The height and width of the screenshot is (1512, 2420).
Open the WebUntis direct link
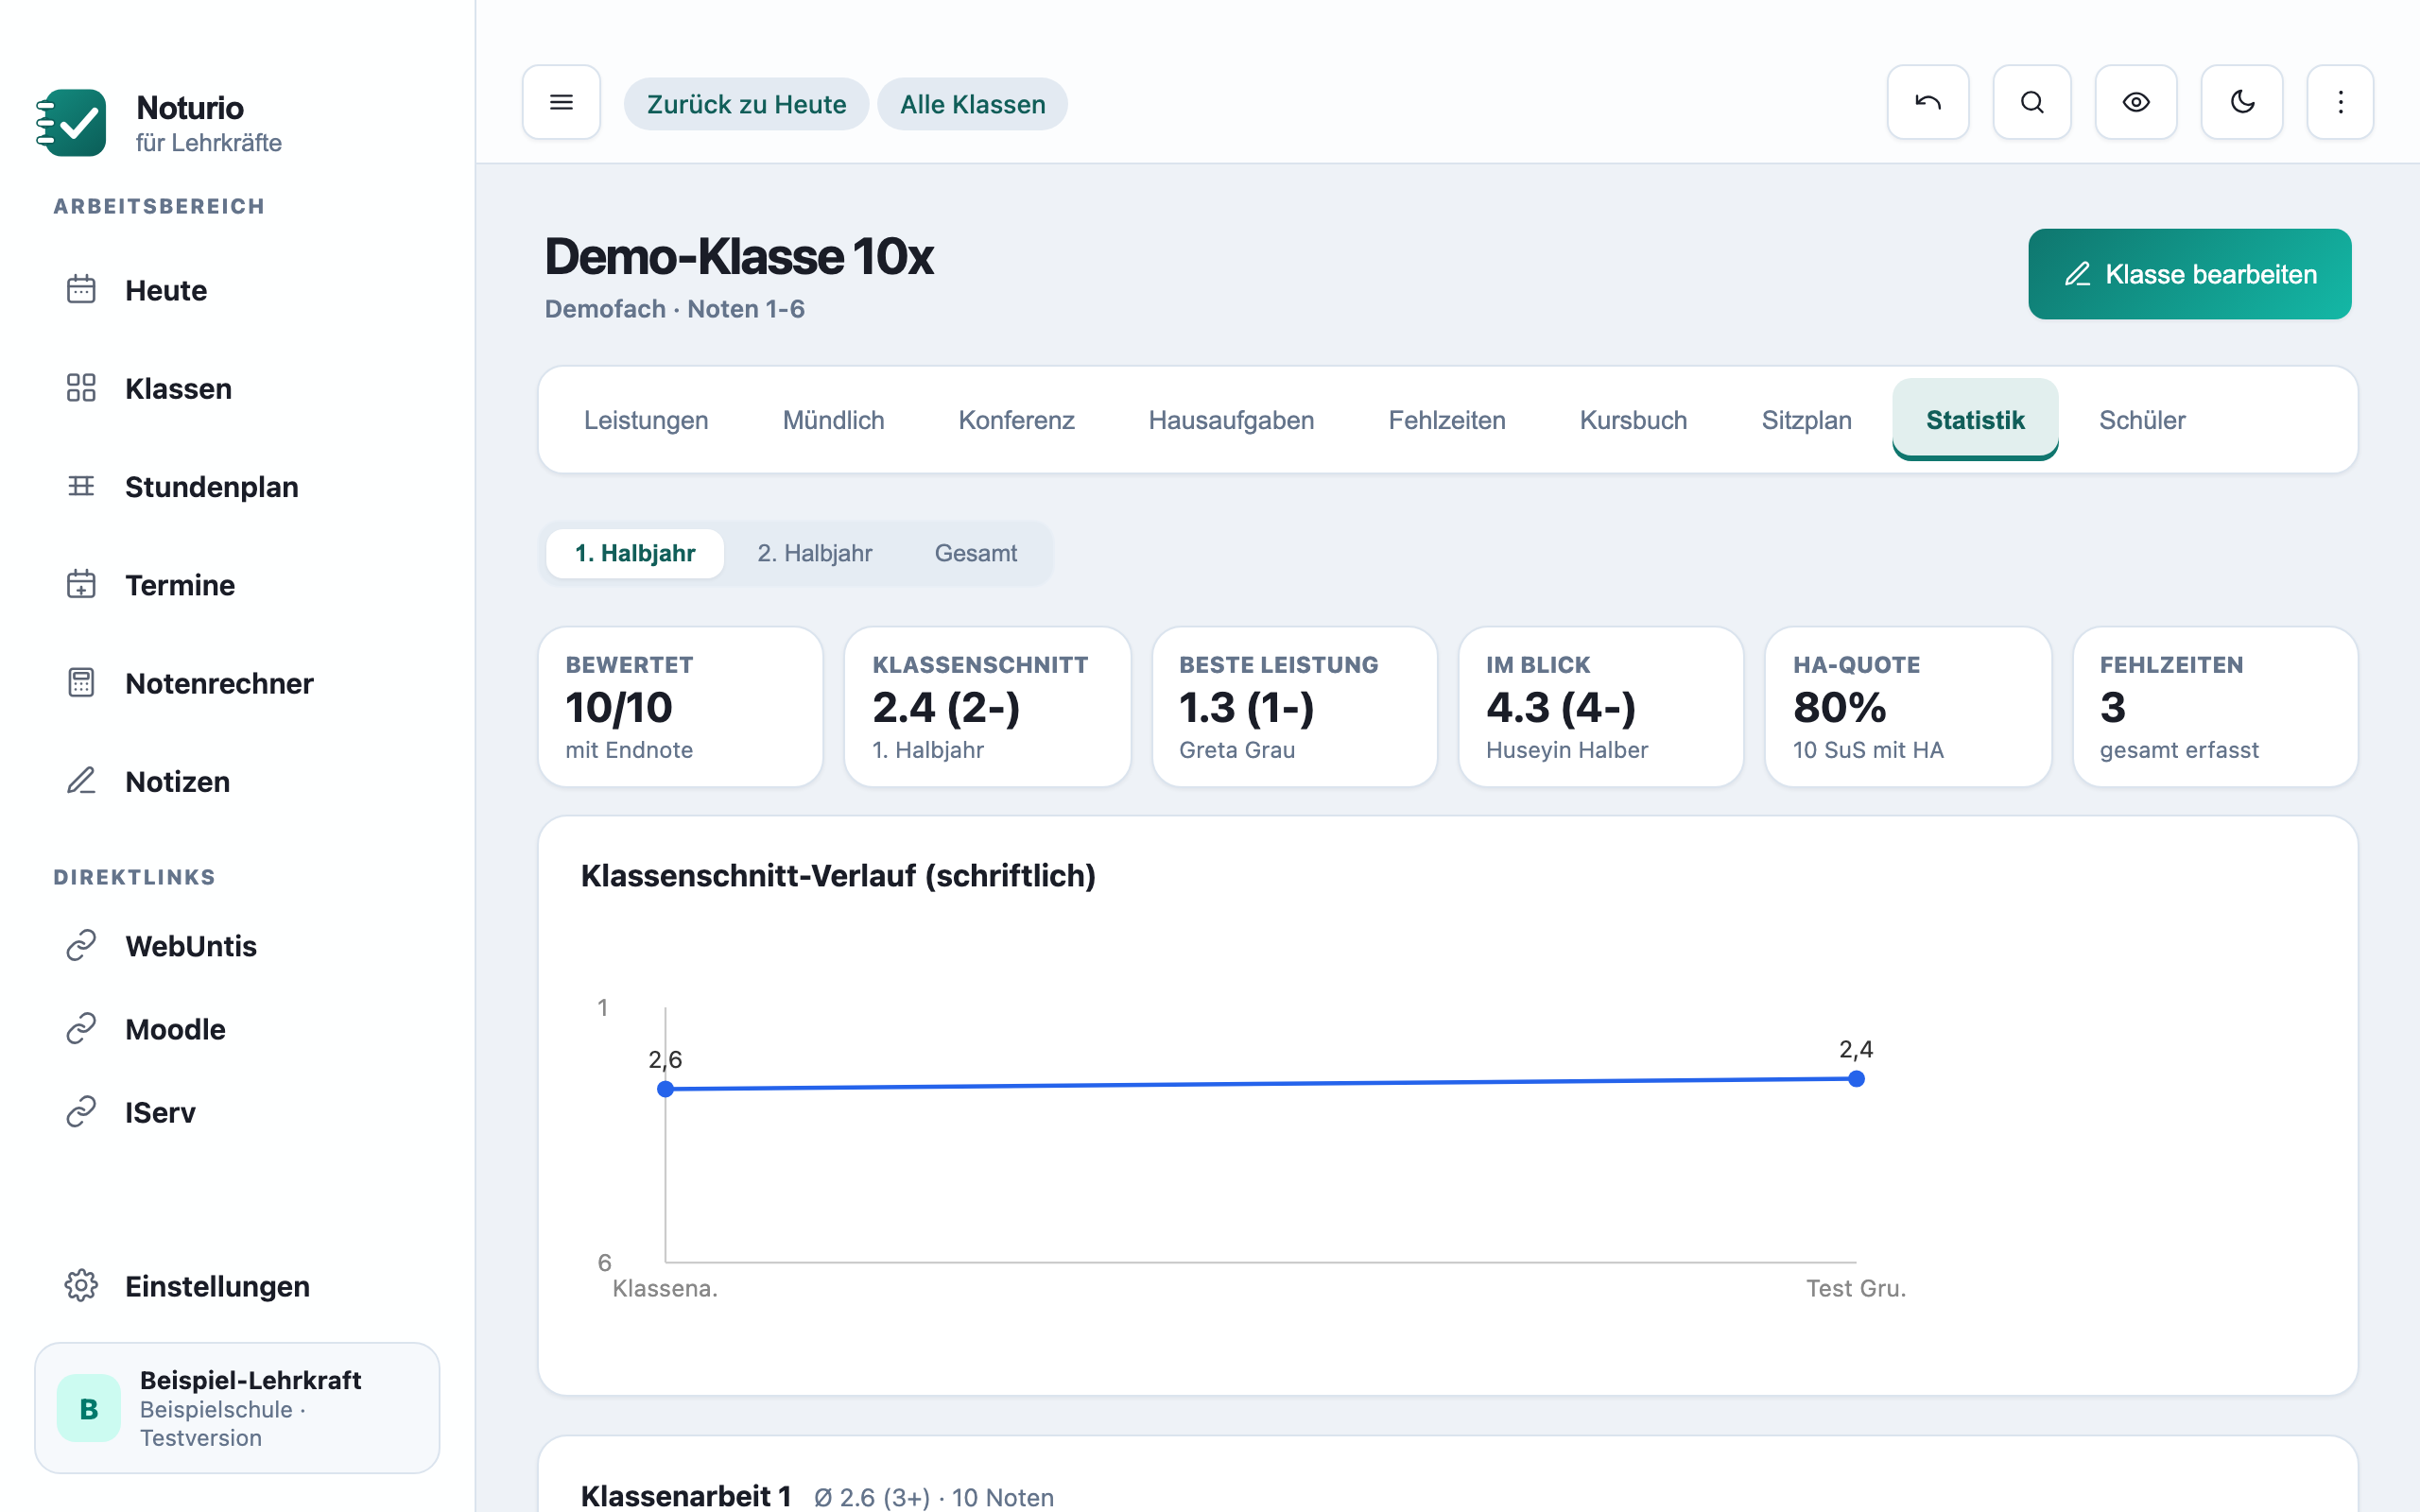coord(237,945)
